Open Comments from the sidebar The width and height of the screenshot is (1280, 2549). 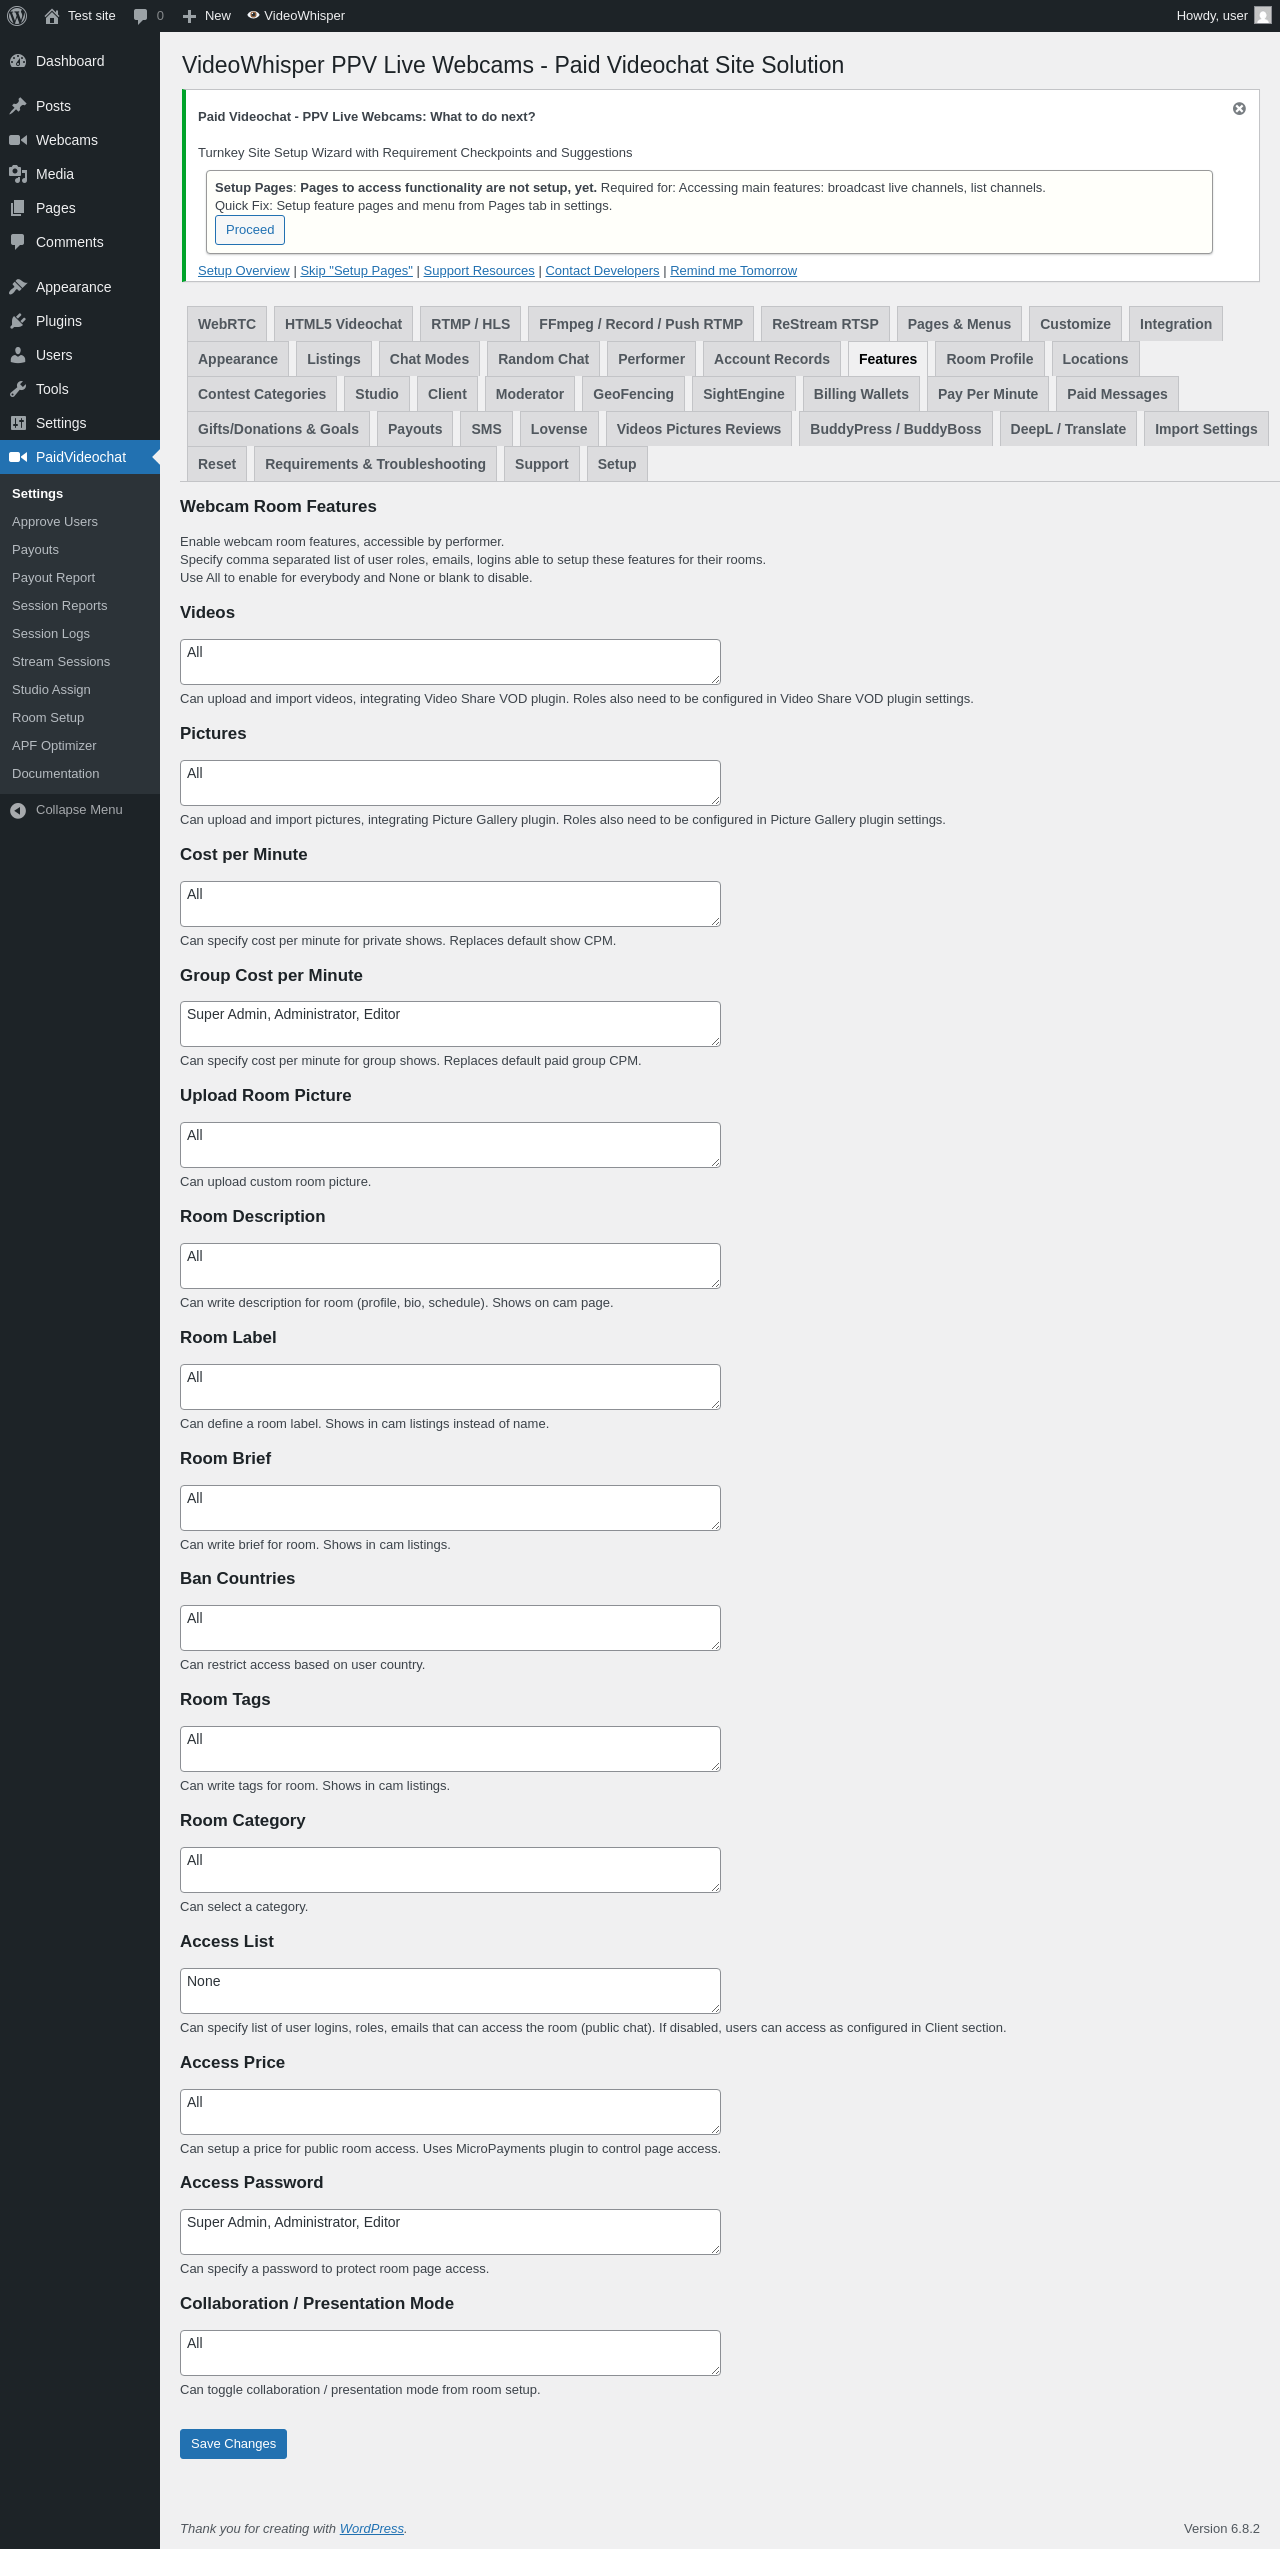[x=80, y=242]
